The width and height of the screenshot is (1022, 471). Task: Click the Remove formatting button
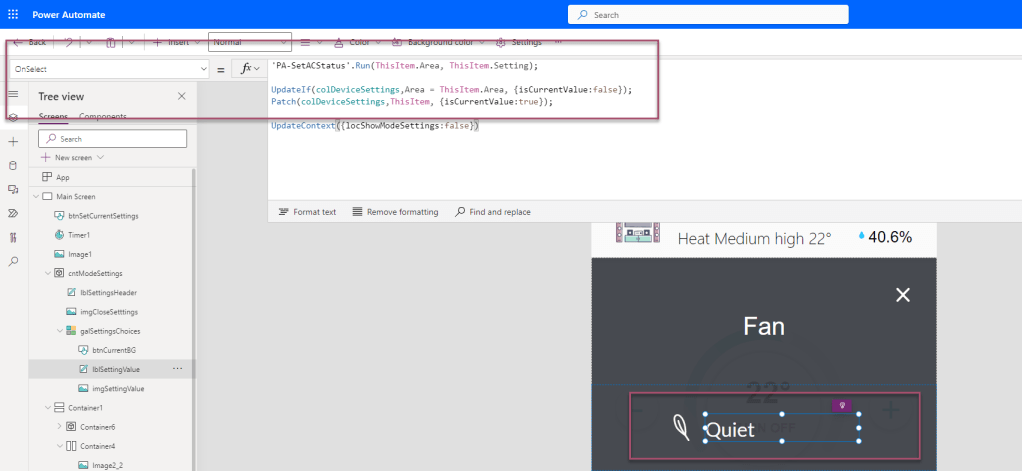[395, 212]
